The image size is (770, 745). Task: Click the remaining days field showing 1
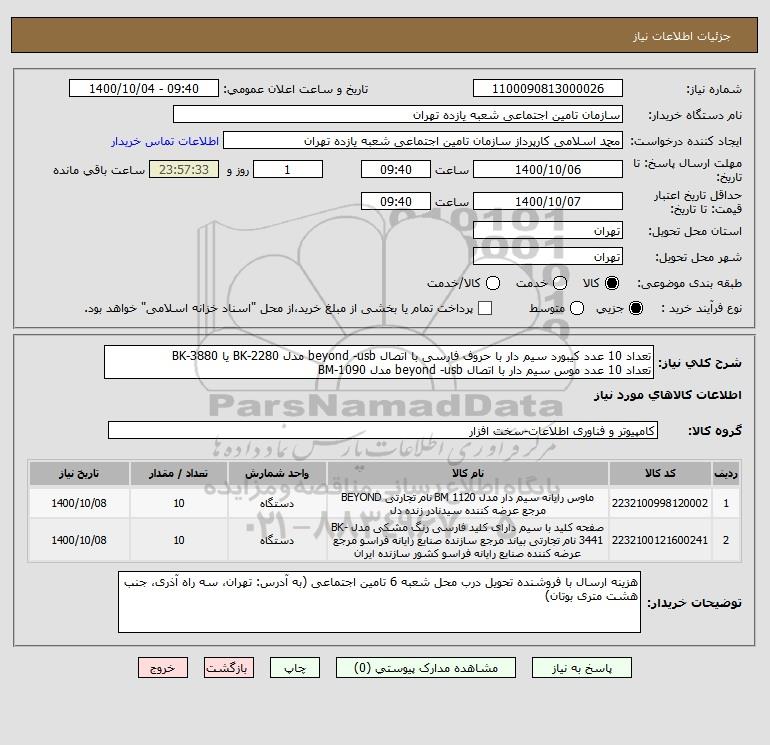[288, 169]
